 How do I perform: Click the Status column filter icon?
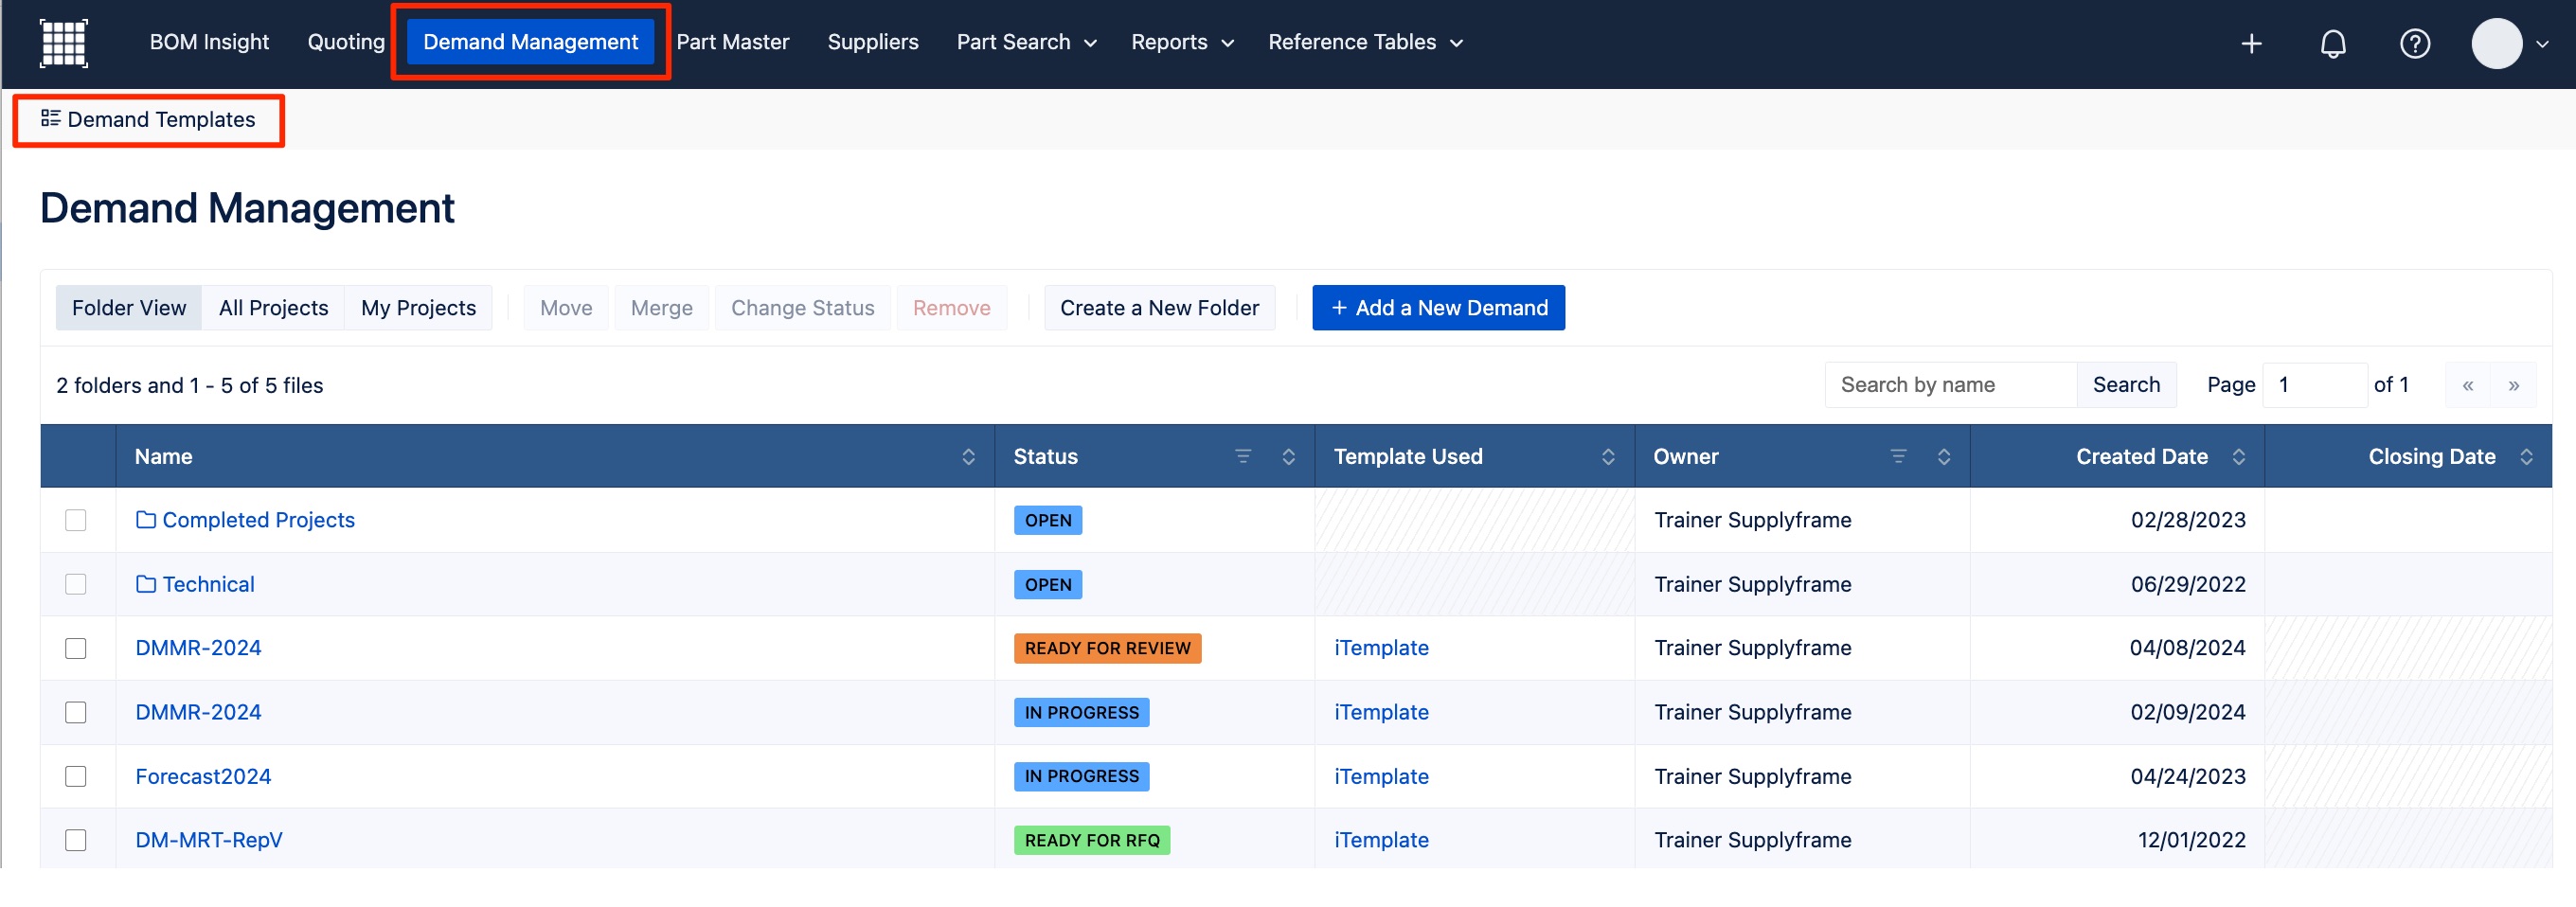point(1243,456)
